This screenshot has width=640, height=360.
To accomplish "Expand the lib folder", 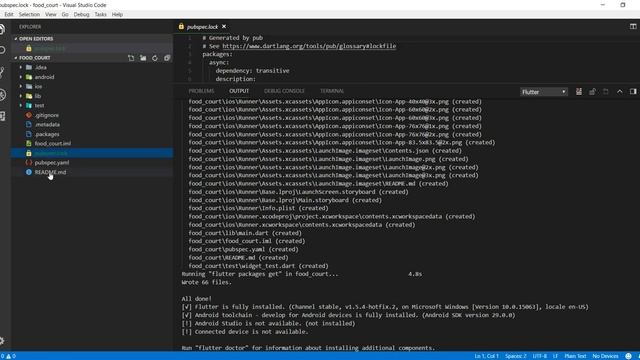I will (20, 96).
